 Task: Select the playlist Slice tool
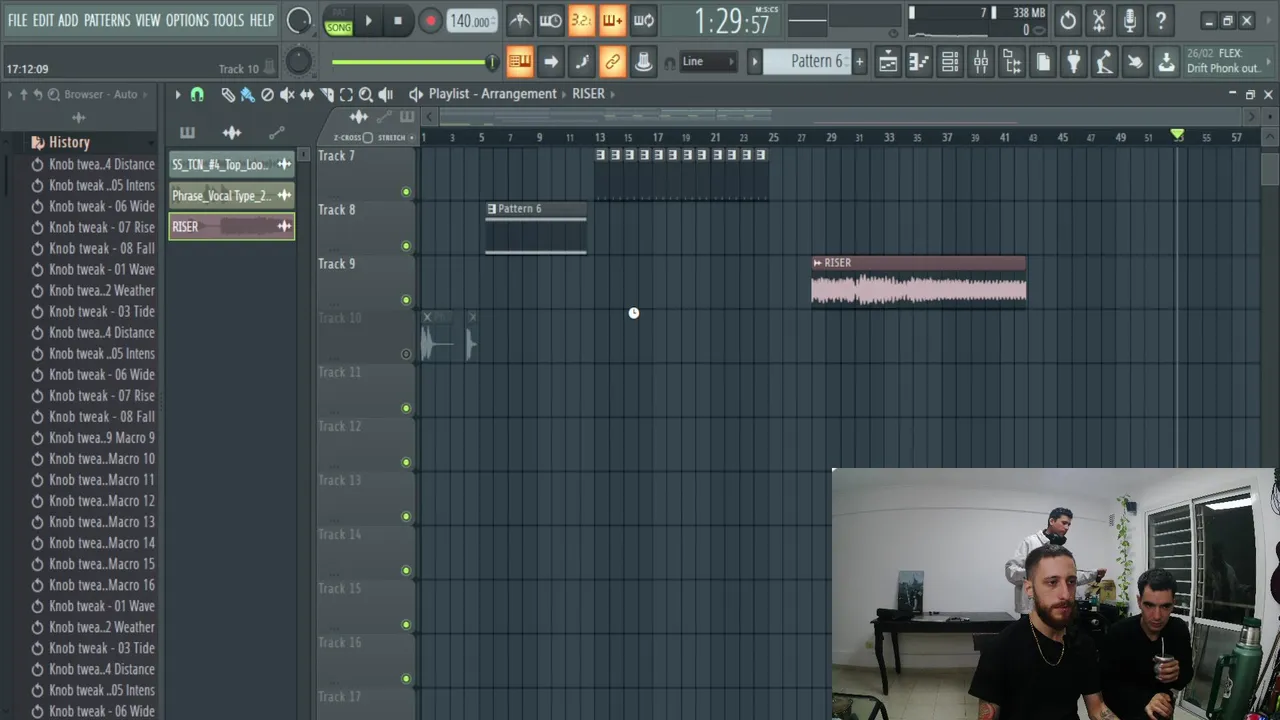coord(327,94)
